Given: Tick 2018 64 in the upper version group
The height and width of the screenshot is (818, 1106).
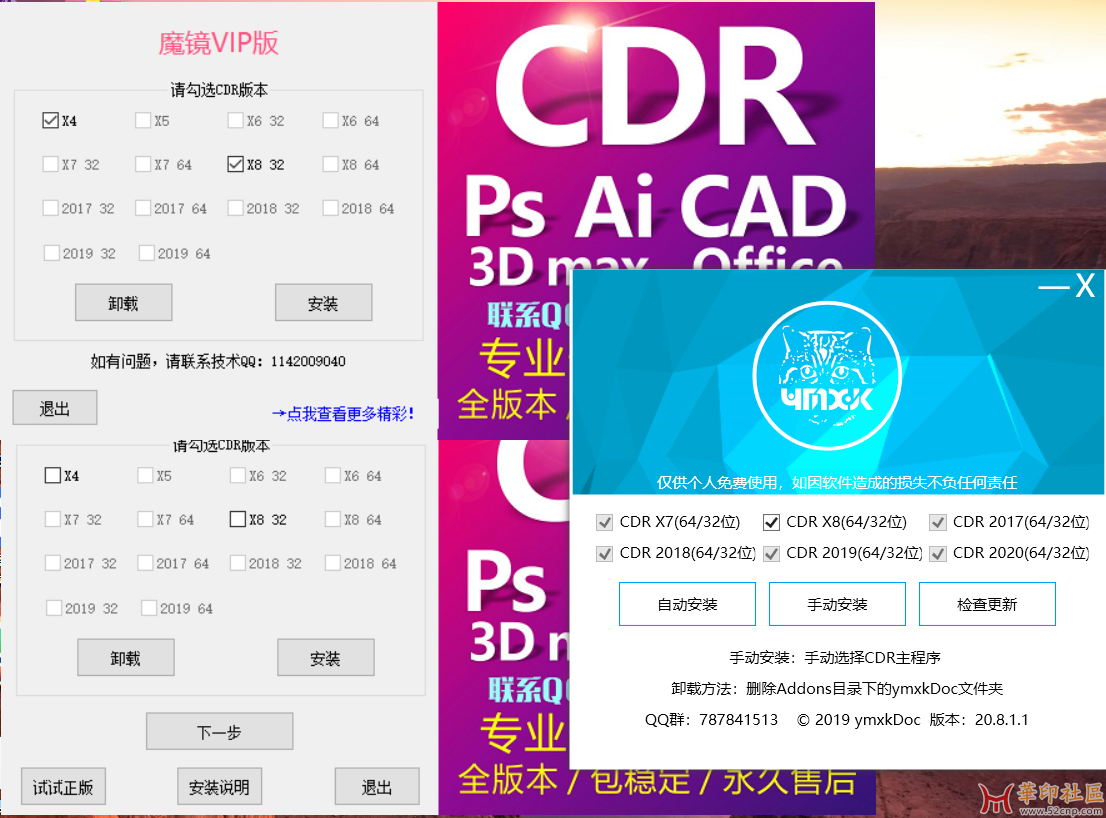Looking at the screenshot, I should pos(330,208).
